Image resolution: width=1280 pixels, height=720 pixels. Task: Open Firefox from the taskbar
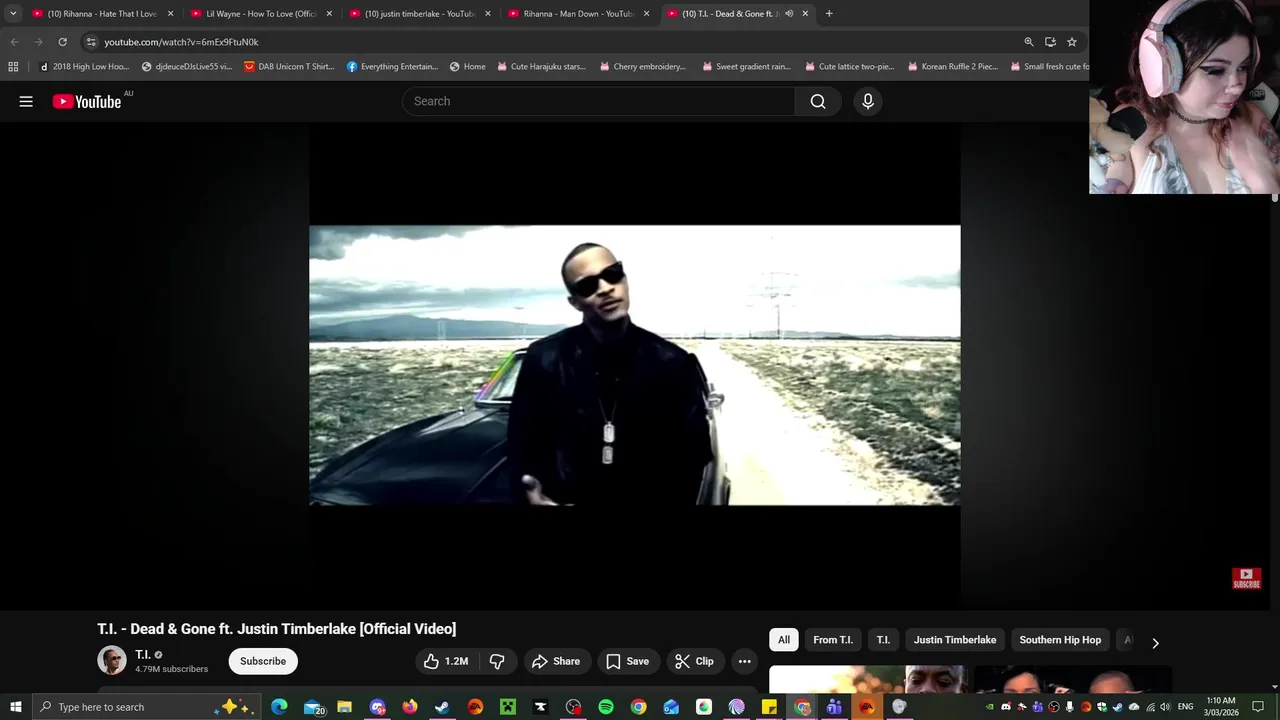pyautogui.click(x=410, y=707)
